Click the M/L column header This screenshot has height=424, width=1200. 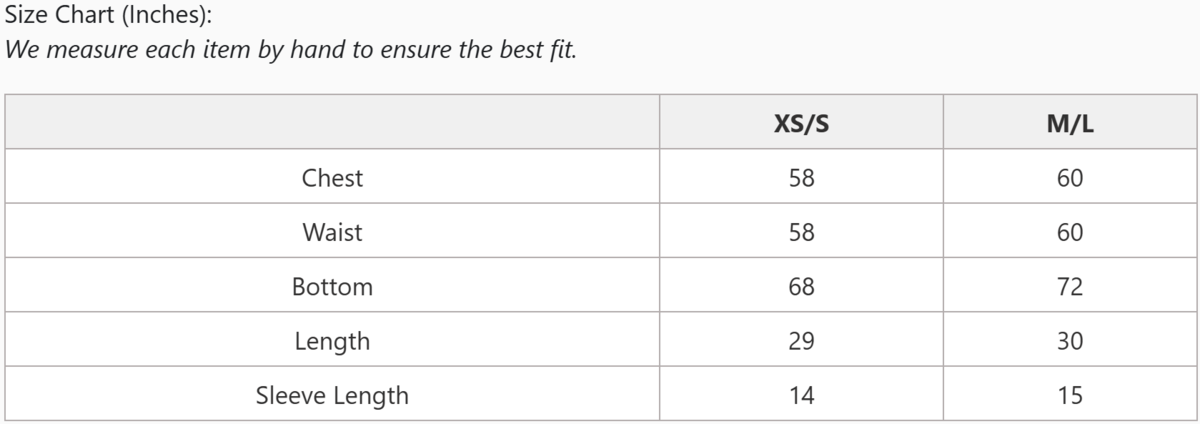click(1070, 123)
